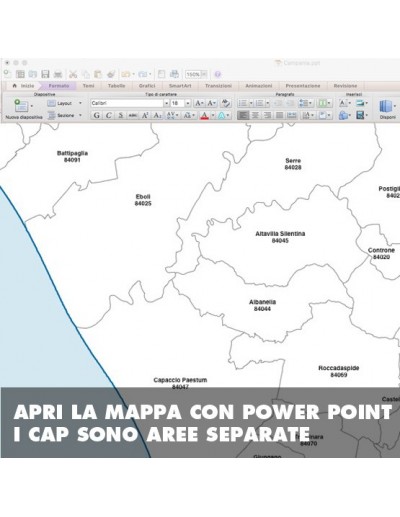Click the numbered list icon
This screenshot has width=400, height=517.
point(259,103)
